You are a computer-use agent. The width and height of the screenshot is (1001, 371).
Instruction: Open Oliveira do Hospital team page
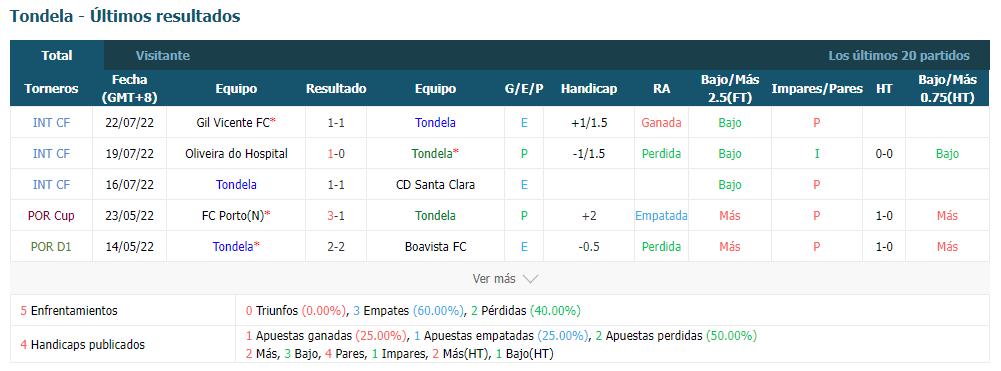pyautogui.click(x=236, y=153)
